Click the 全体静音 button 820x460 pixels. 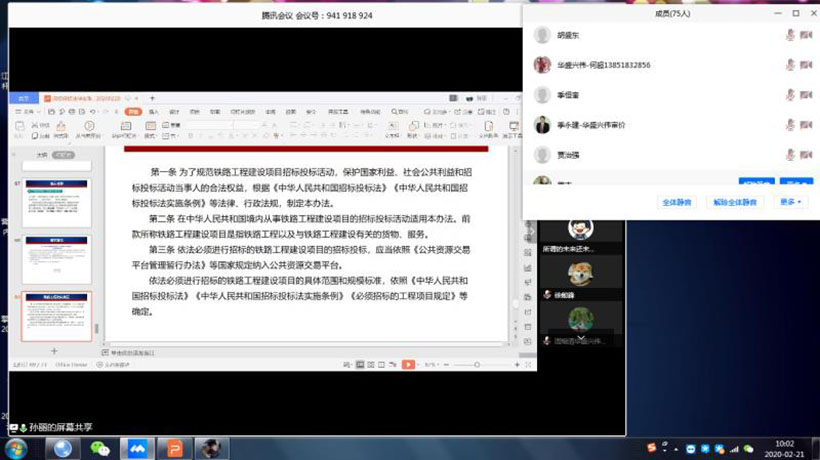coord(677,202)
